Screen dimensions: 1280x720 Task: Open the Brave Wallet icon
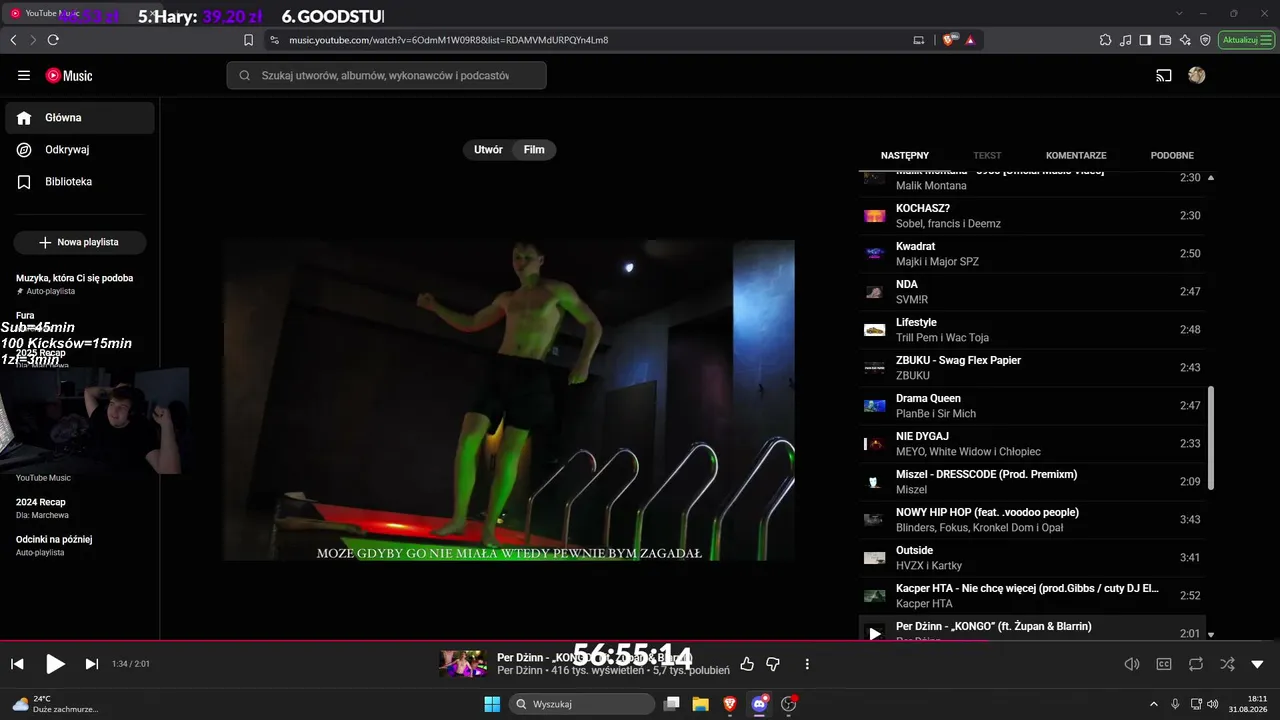click(x=1165, y=40)
